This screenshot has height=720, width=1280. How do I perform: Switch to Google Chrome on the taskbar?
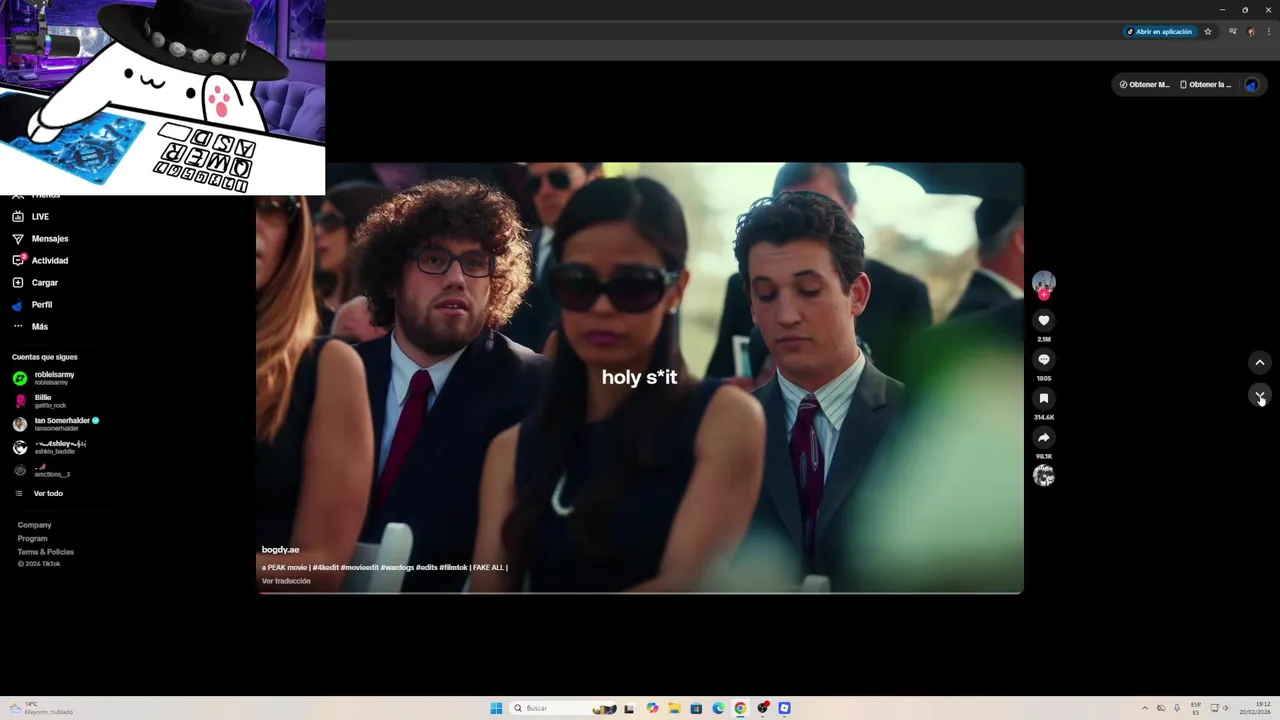click(x=740, y=708)
